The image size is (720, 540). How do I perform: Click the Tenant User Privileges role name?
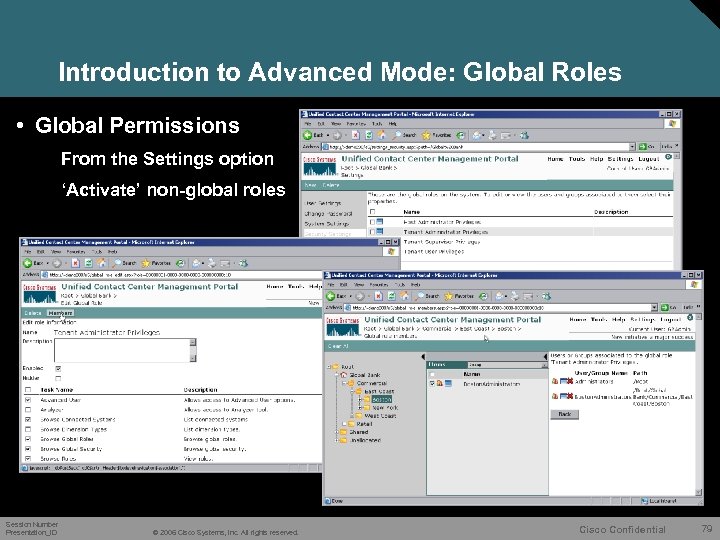(x=434, y=252)
